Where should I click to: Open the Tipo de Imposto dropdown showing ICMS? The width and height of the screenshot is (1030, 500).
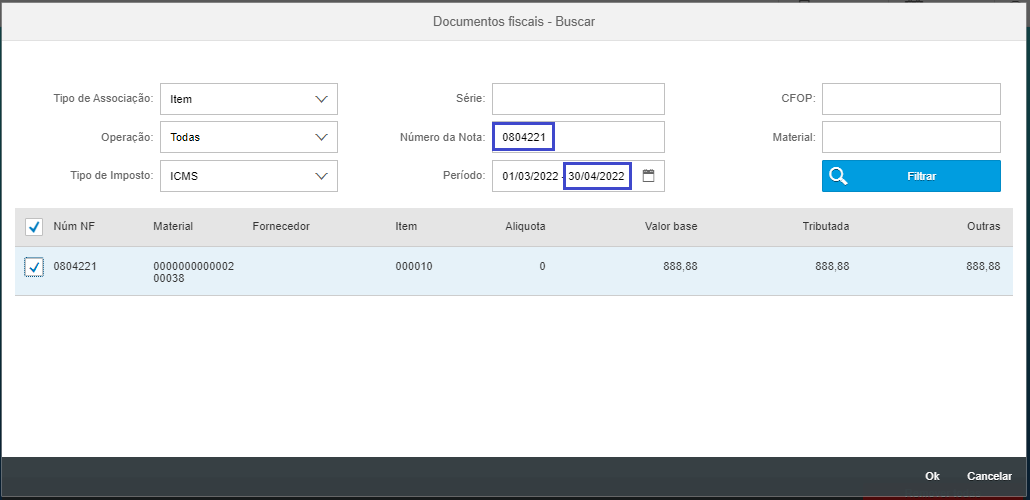coord(249,176)
